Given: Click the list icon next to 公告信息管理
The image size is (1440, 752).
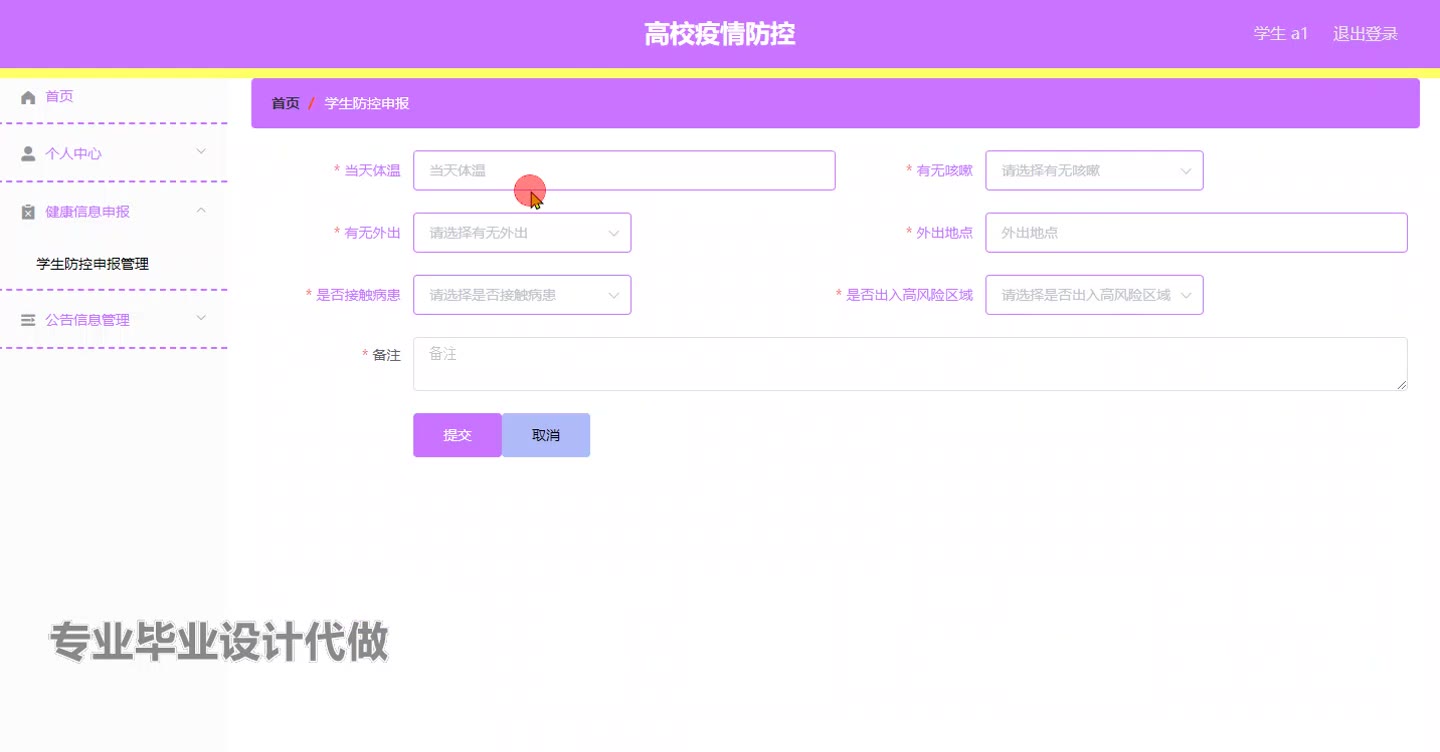Looking at the screenshot, I should [28, 320].
